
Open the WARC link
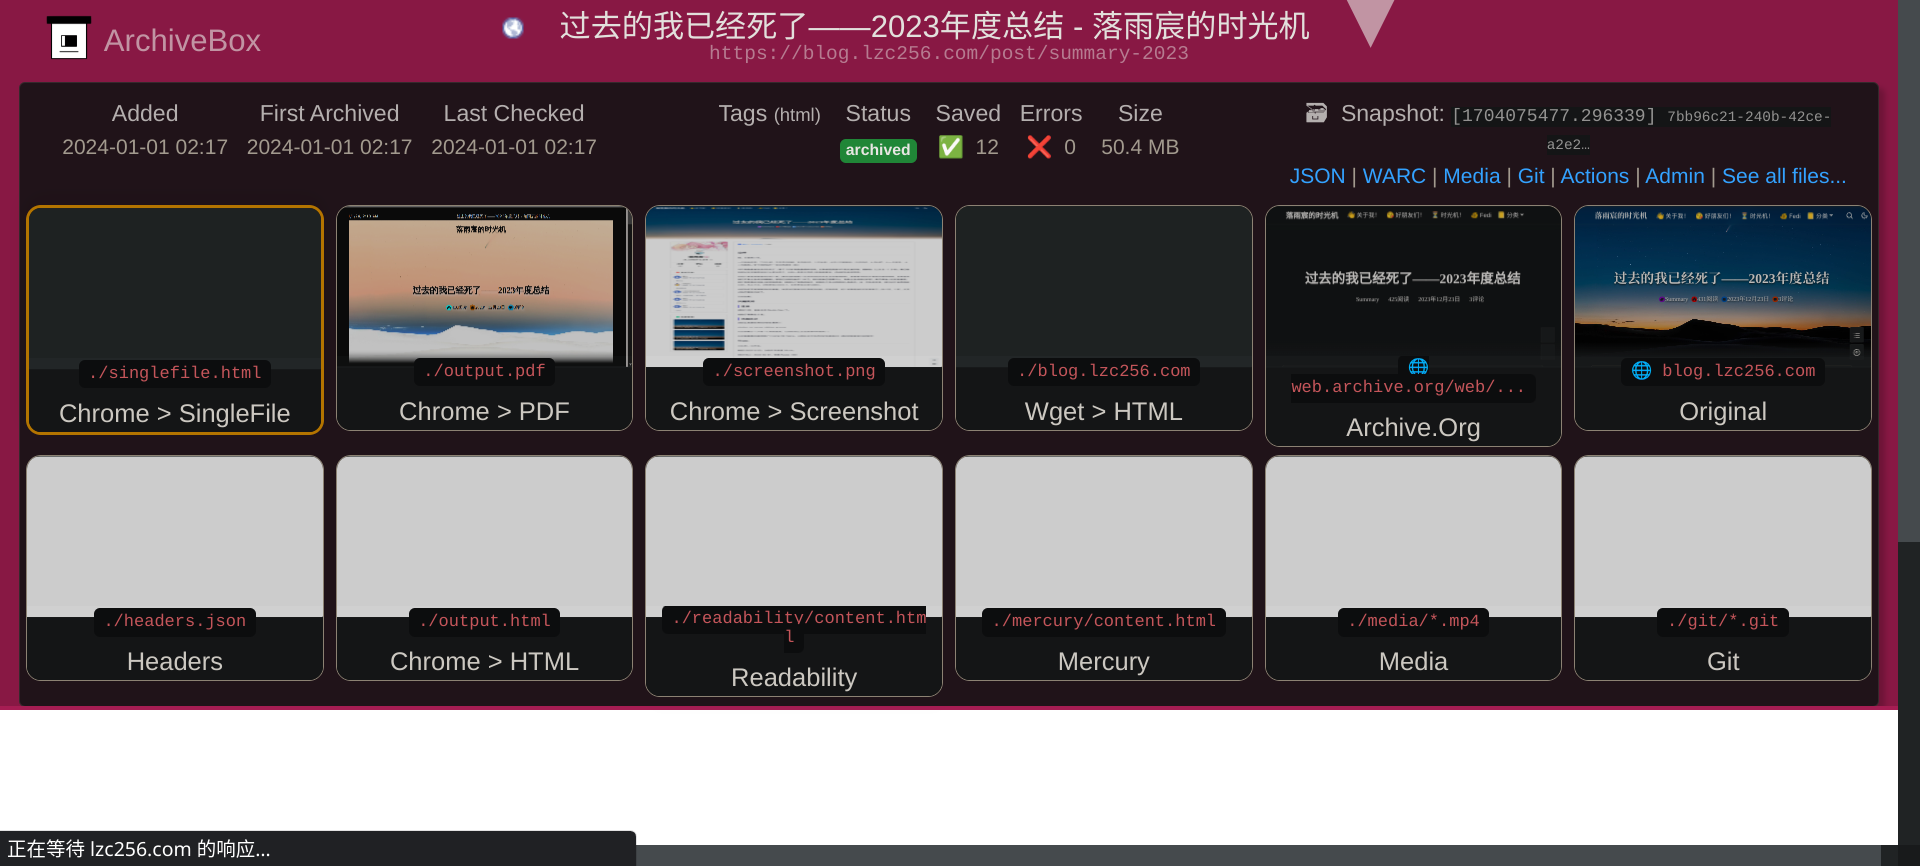click(1393, 177)
